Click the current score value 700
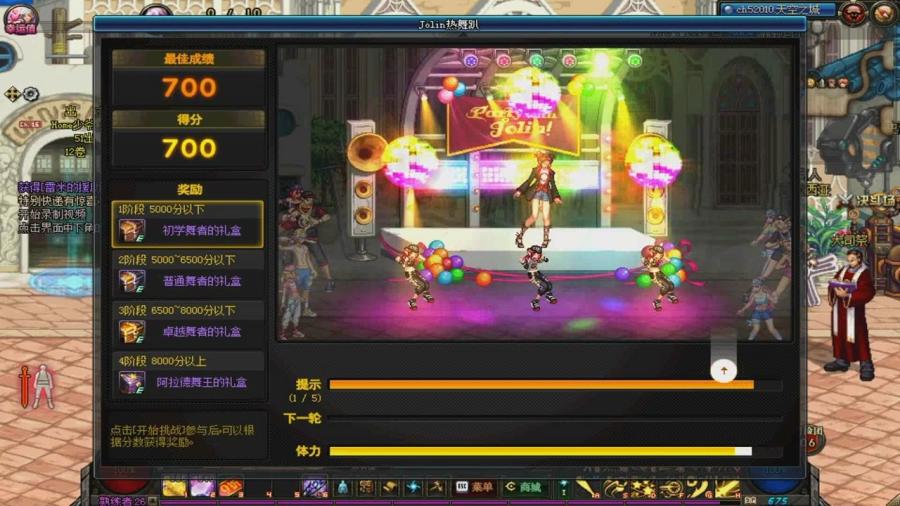The height and width of the screenshot is (506, 900). tap(189, 149)
